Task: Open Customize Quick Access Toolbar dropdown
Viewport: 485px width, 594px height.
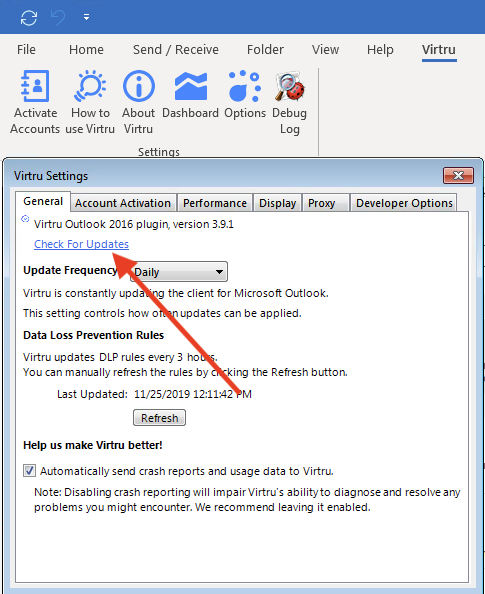Action: (x=86, y=17)
